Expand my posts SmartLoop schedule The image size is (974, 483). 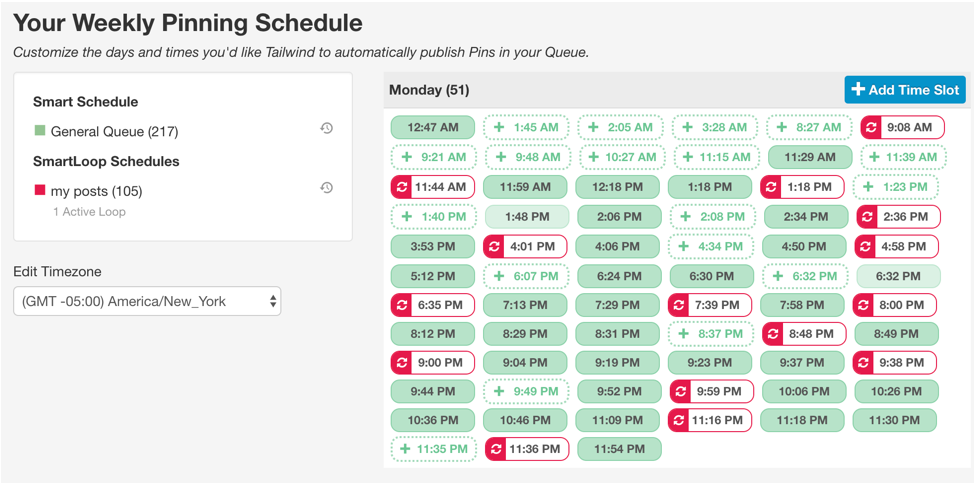click(x=96, y=191)
